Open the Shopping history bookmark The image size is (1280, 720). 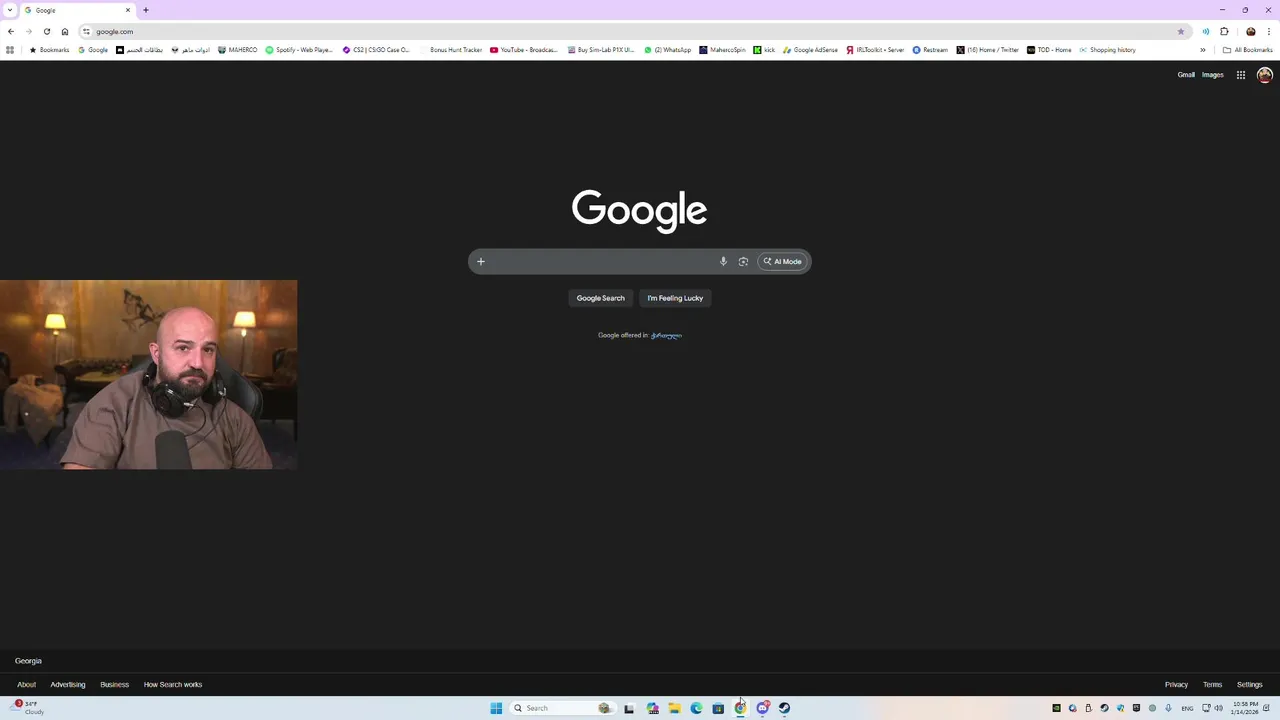[x=1107, y=50]
